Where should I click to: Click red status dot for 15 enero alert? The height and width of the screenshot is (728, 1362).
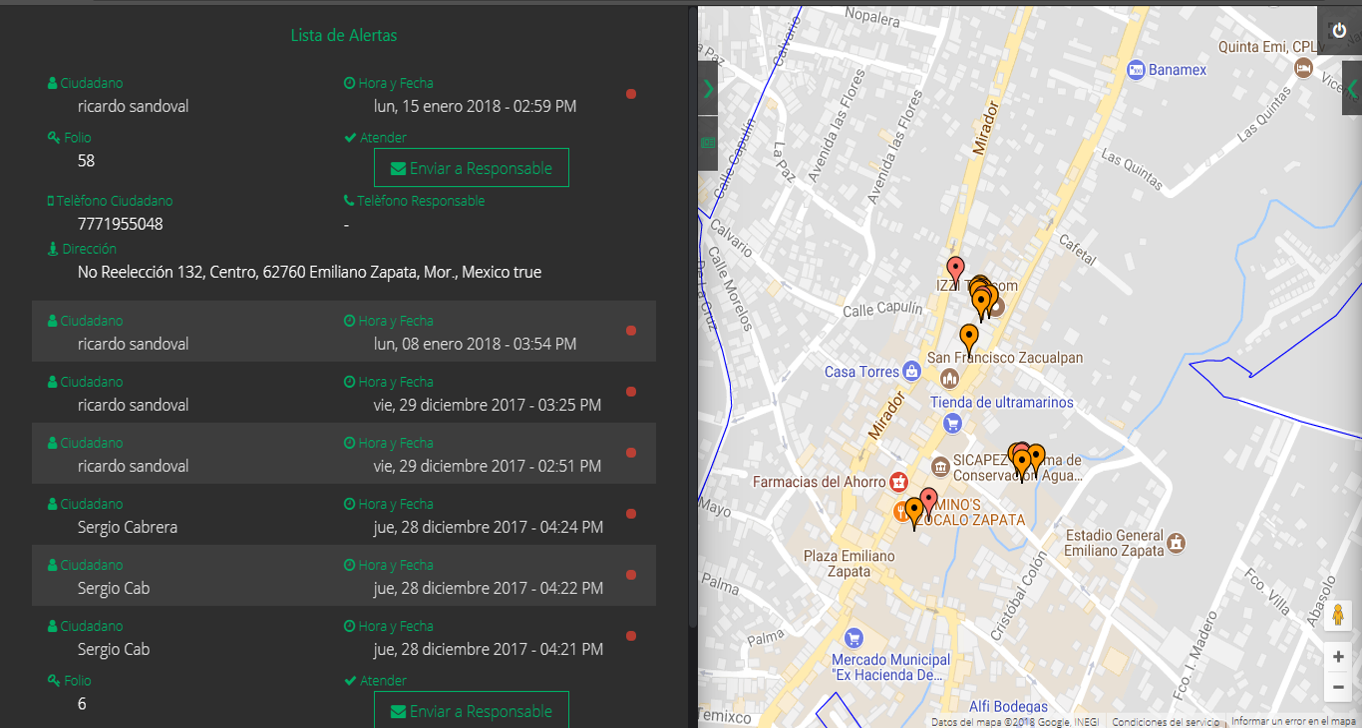coord(631,94)
